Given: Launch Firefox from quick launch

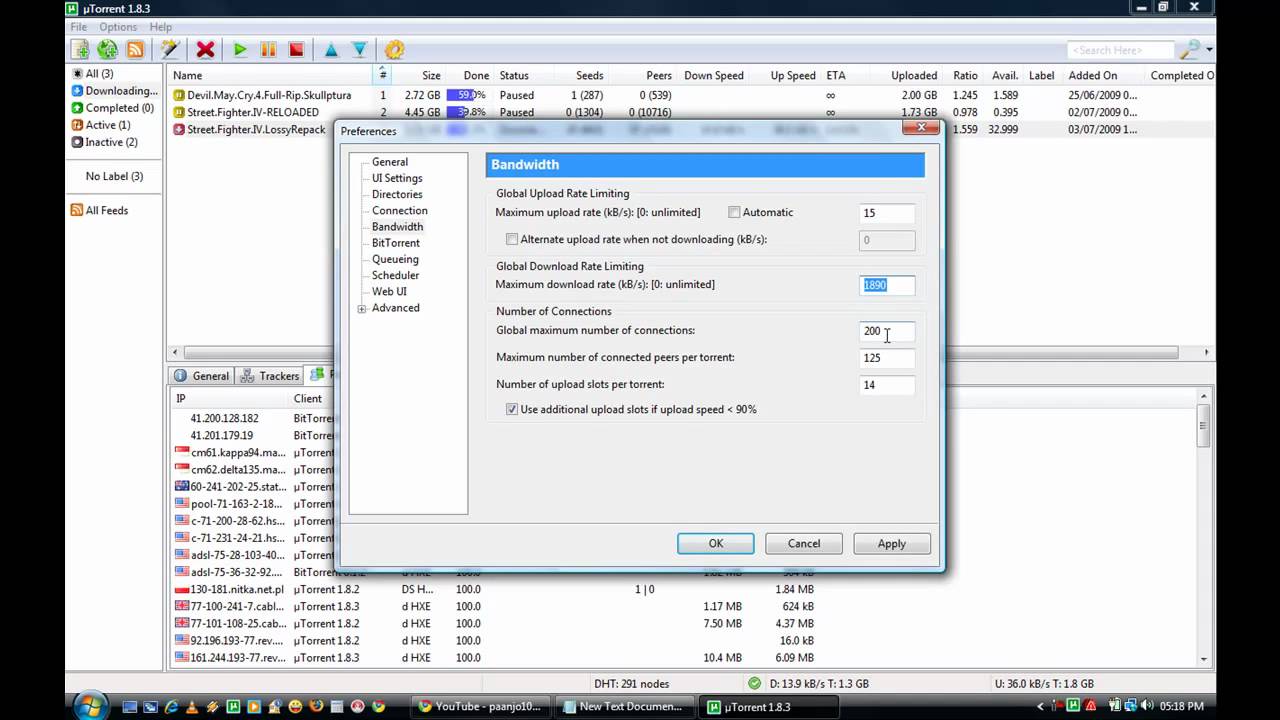Looking at the screenshot, I should [x=316, y=706].
